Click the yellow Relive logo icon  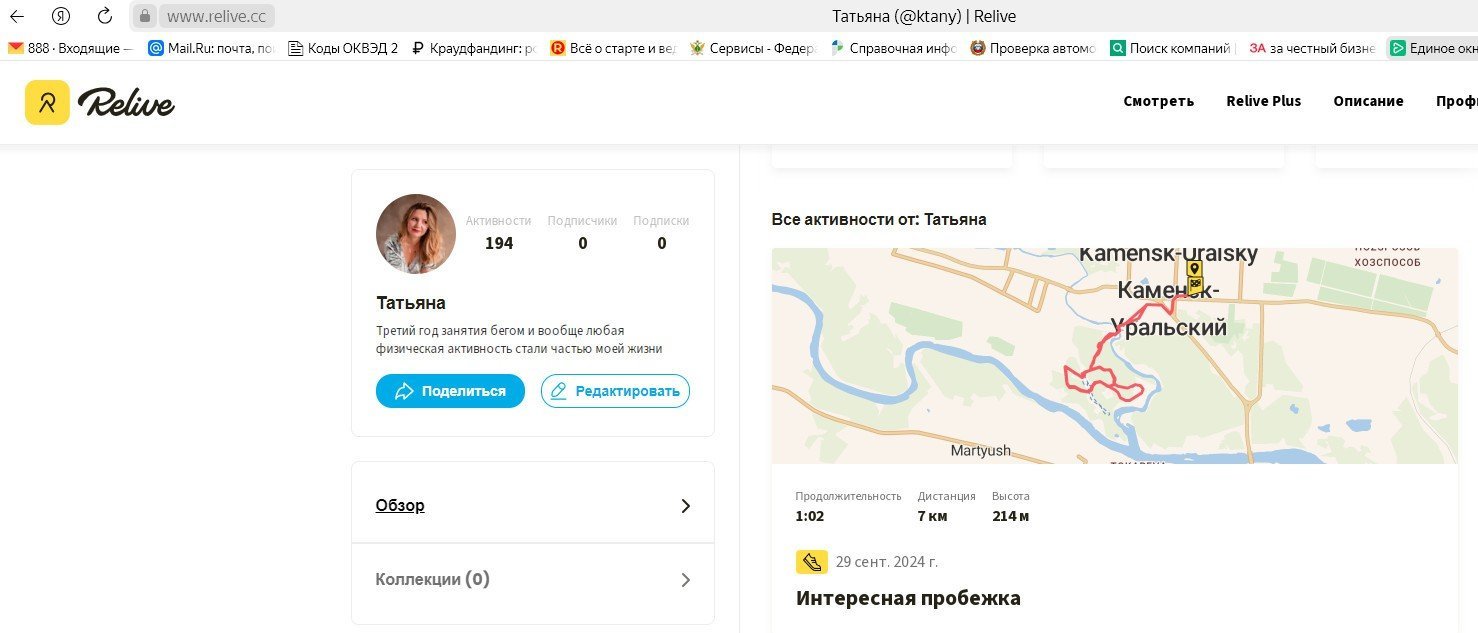(47, 102)
